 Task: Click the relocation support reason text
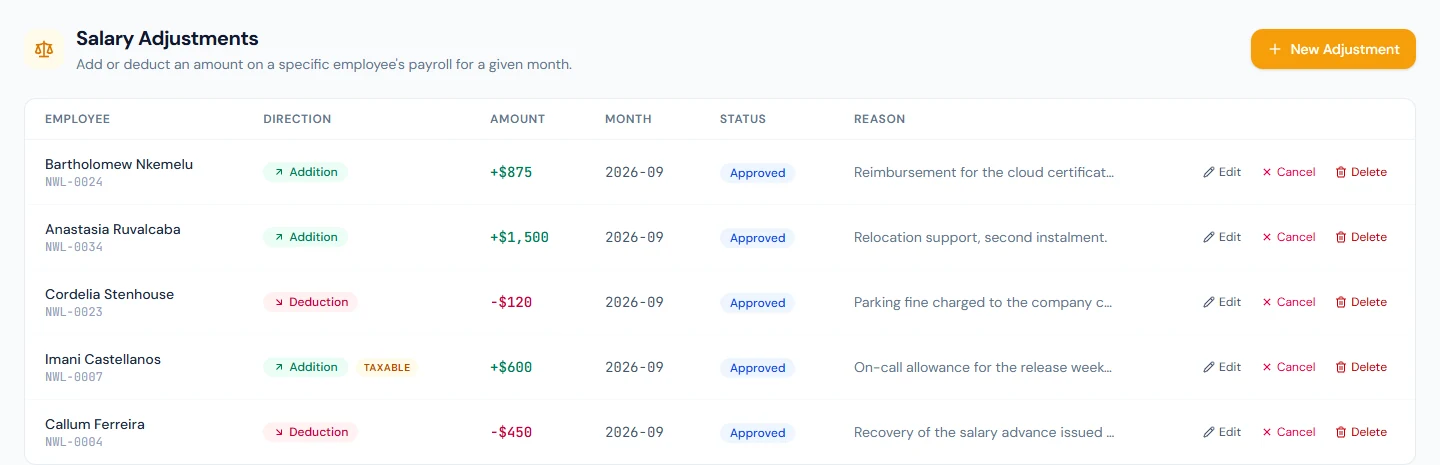(x=980, y=237)
